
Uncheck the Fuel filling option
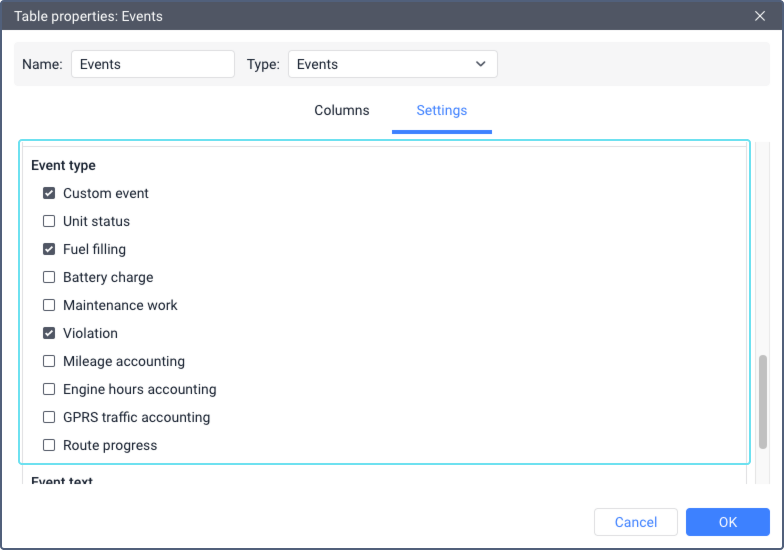(x=49, y=249)
